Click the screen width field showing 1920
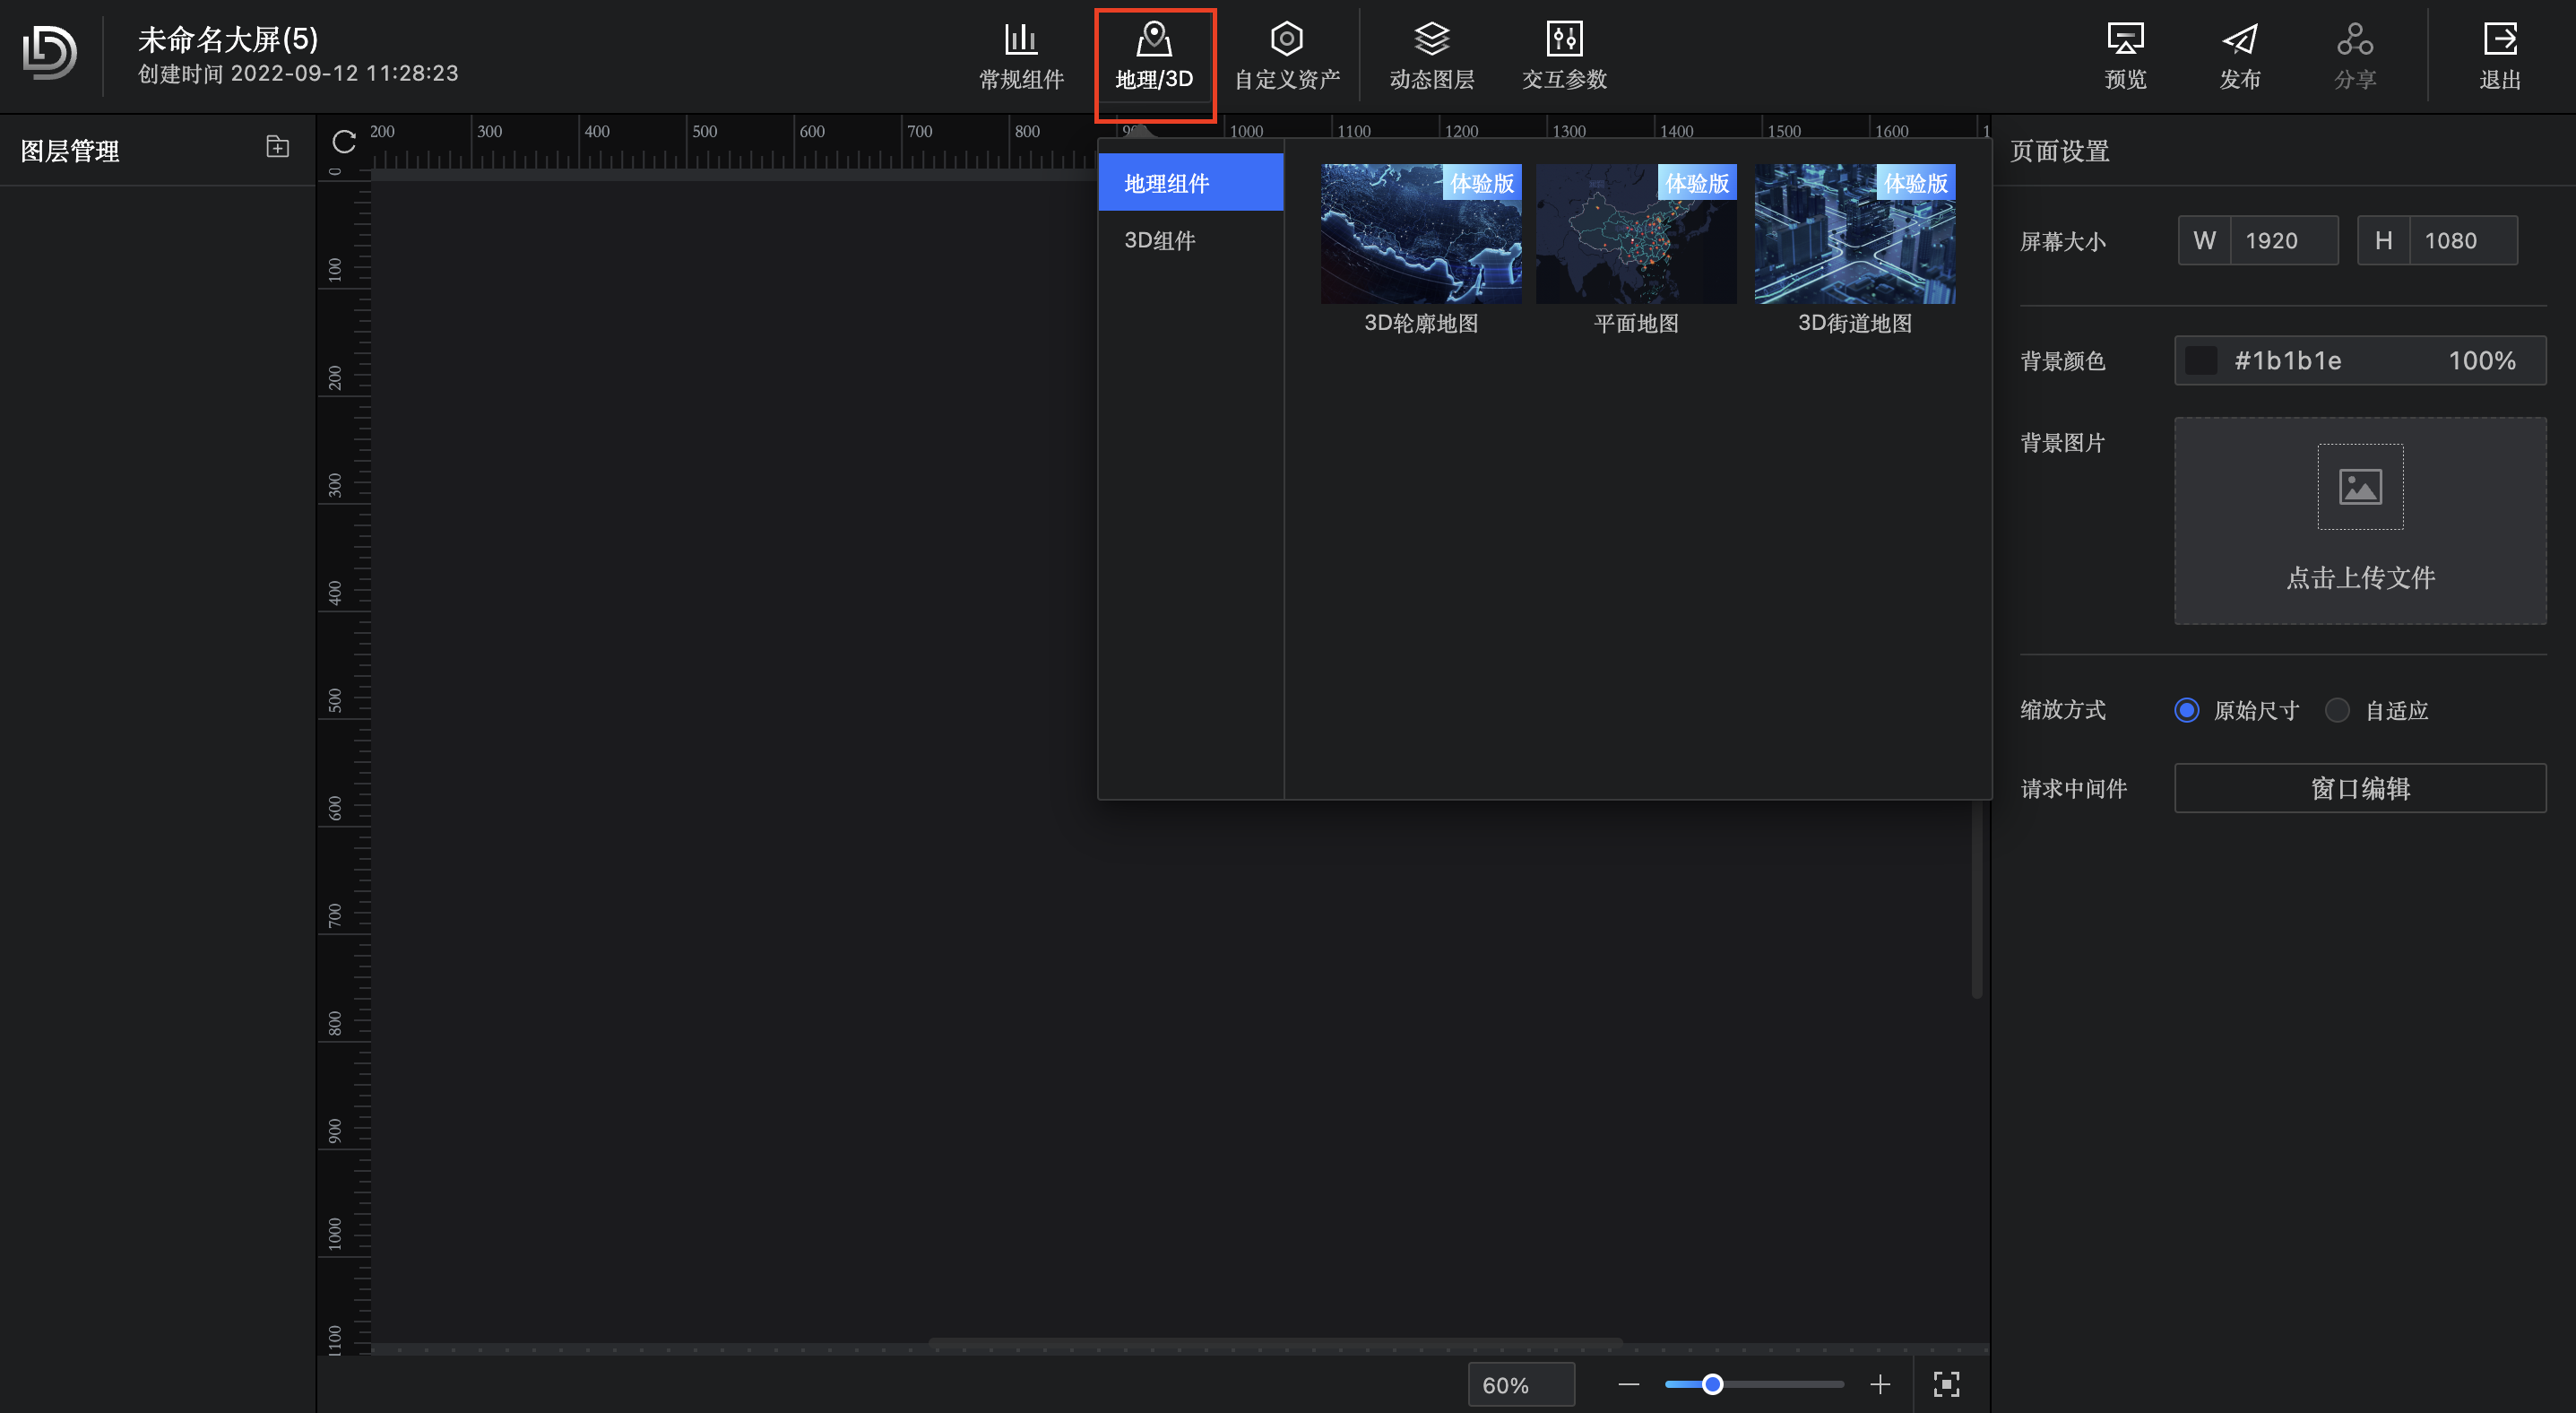Image resolution: width=2576 pixels, height=1413 pixels. pos(2283,240)
